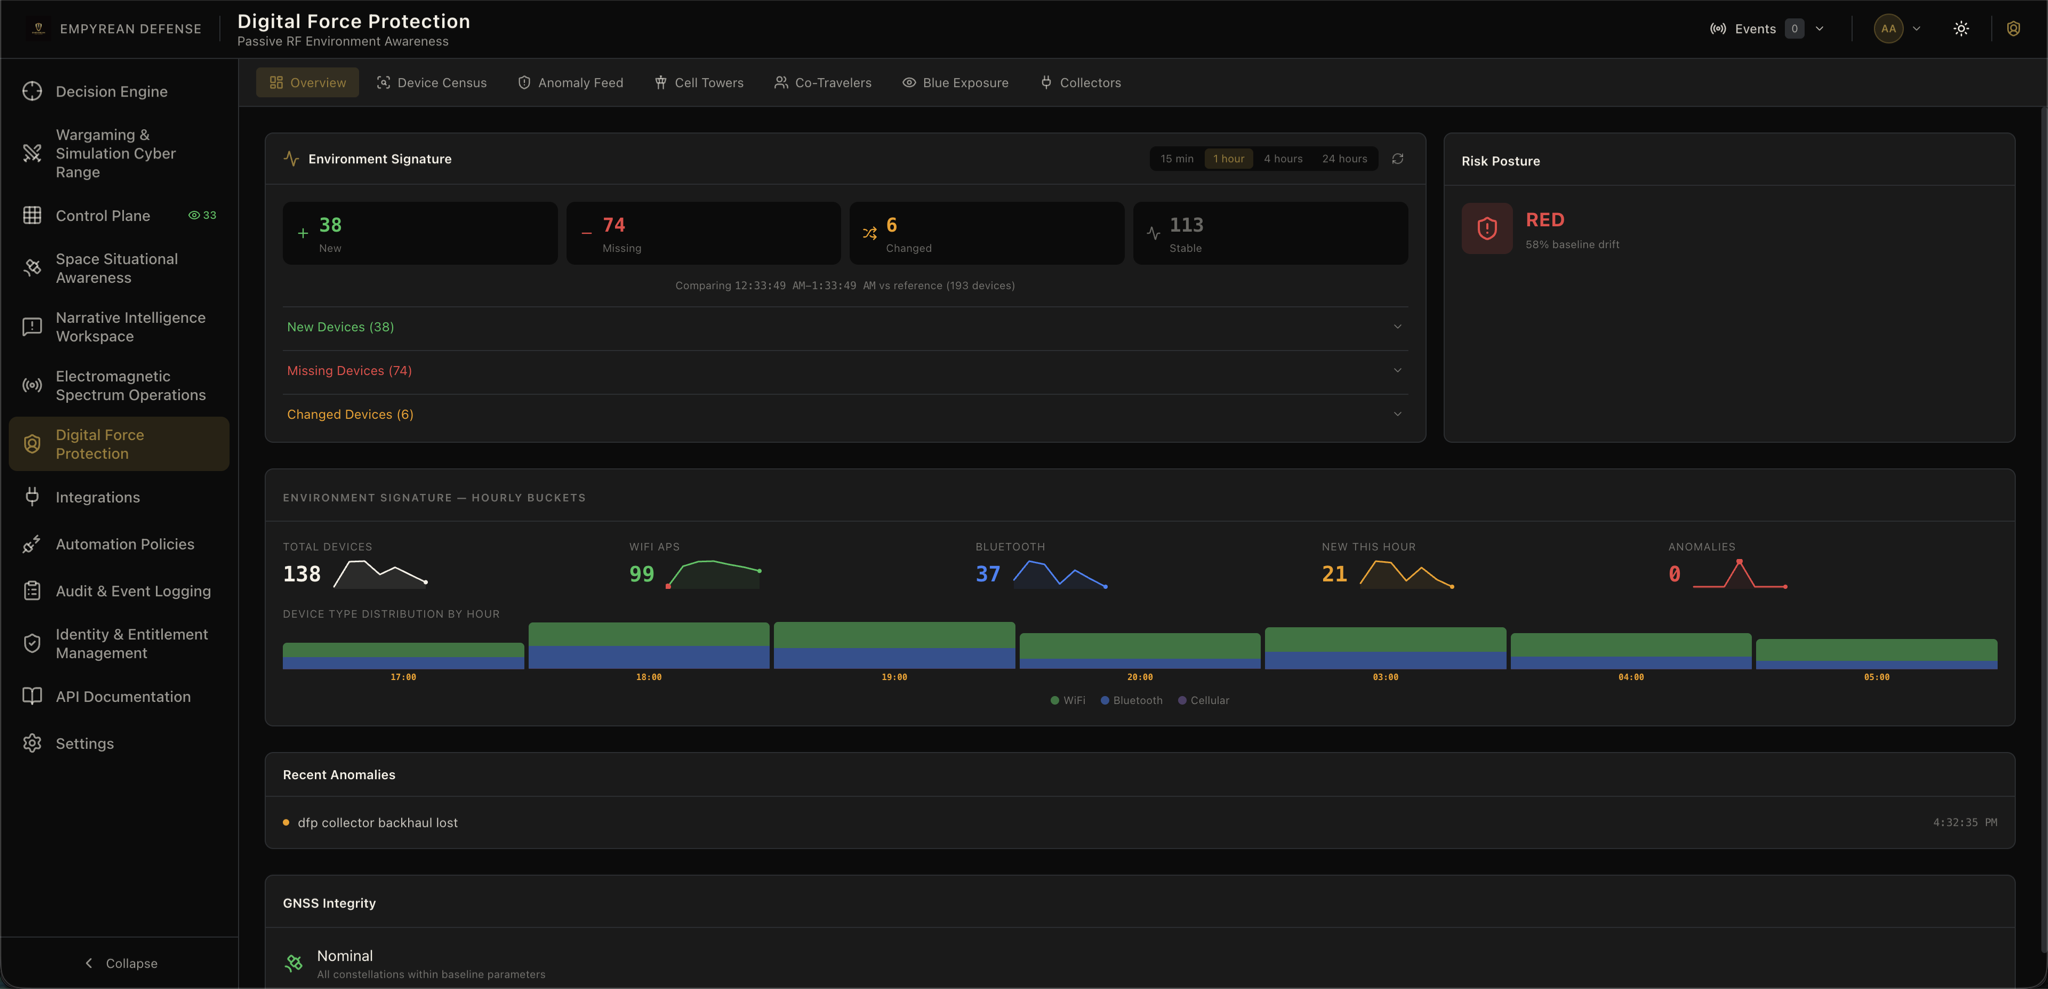Click the 74 Missing devices card

(x=703, y=233)
